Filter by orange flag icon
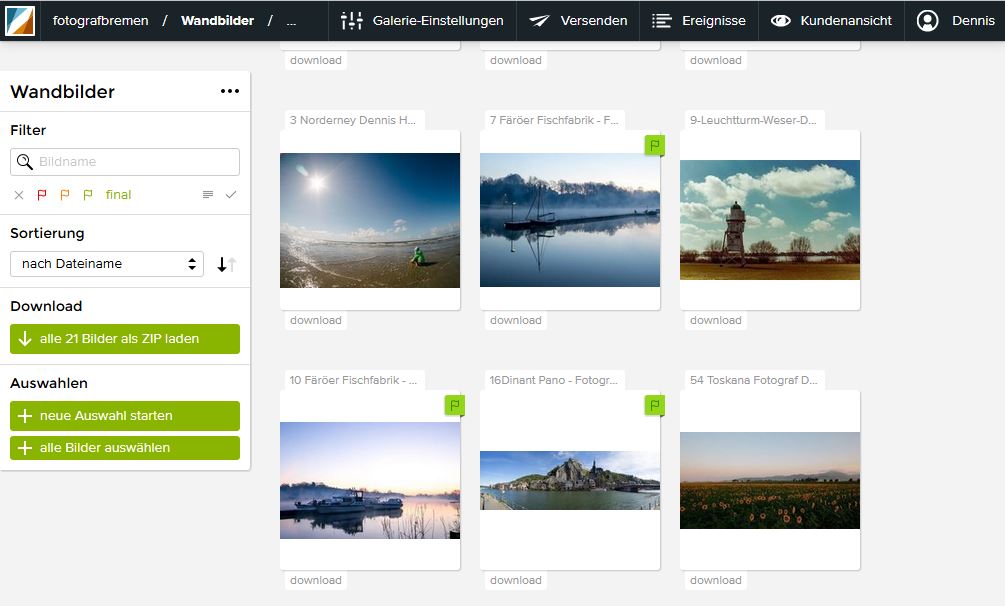This screenshot has width=1005, height=606. click(65, 195)
